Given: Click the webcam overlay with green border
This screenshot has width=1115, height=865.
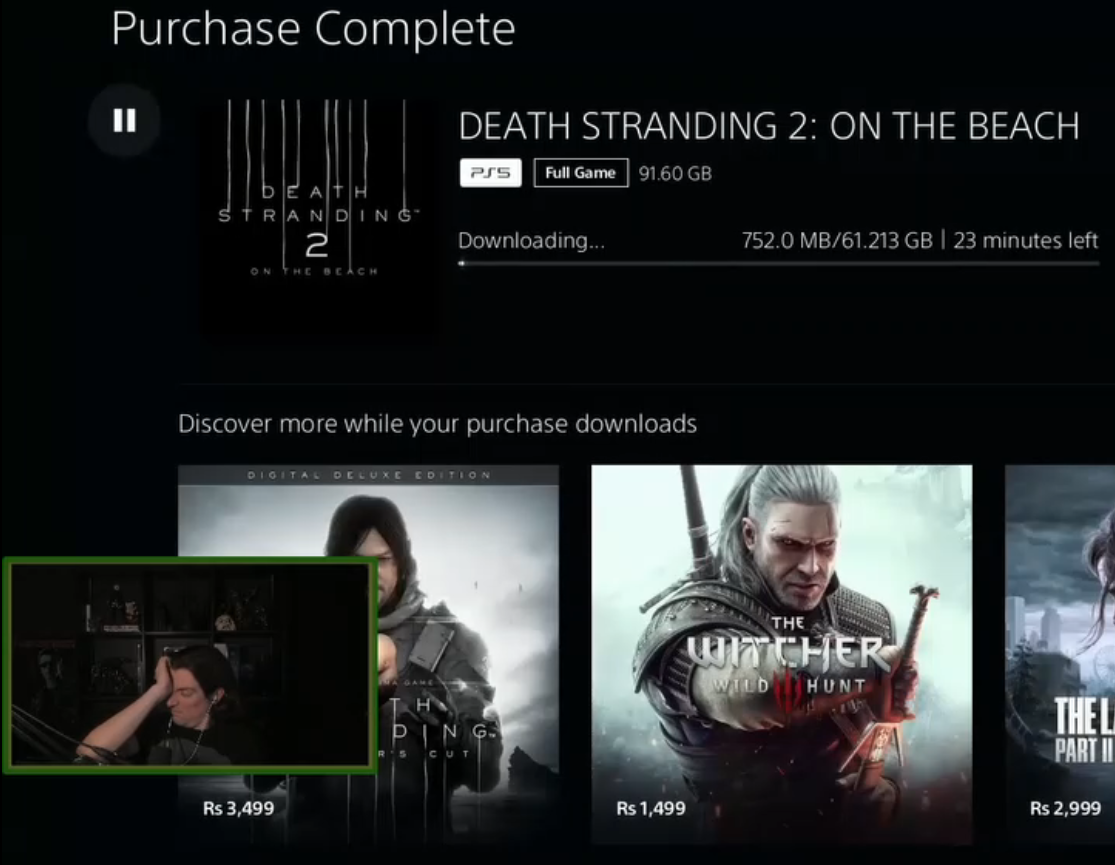Looking at the screenshot, I should [x=190, y=665].
